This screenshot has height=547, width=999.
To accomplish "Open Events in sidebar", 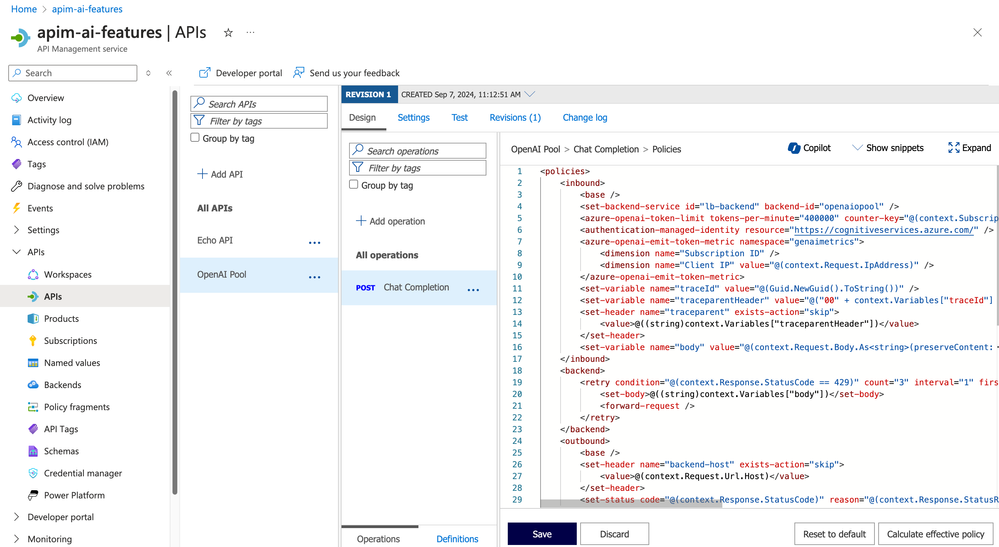I will [40, 208].
